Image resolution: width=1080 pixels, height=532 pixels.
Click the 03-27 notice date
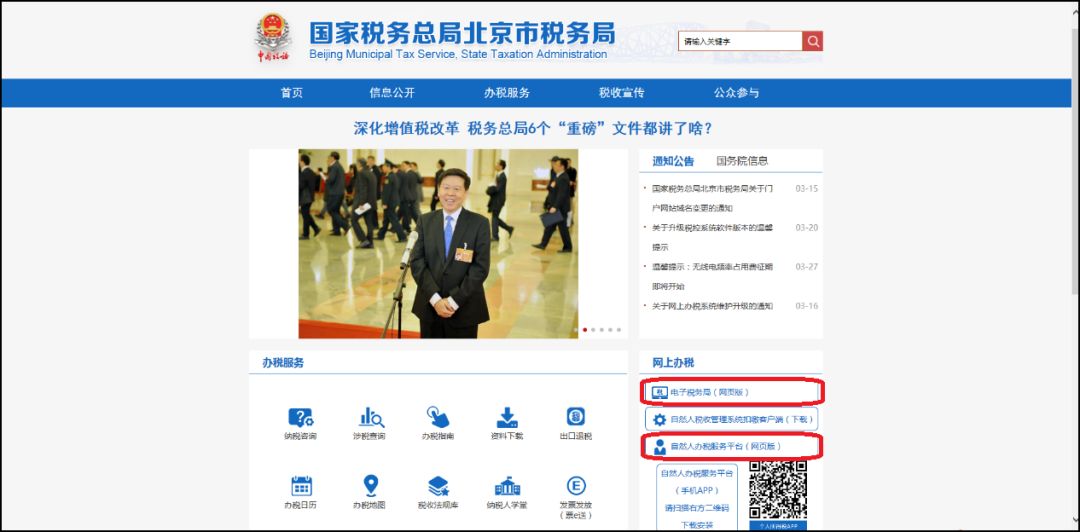[x=807, y=267]
